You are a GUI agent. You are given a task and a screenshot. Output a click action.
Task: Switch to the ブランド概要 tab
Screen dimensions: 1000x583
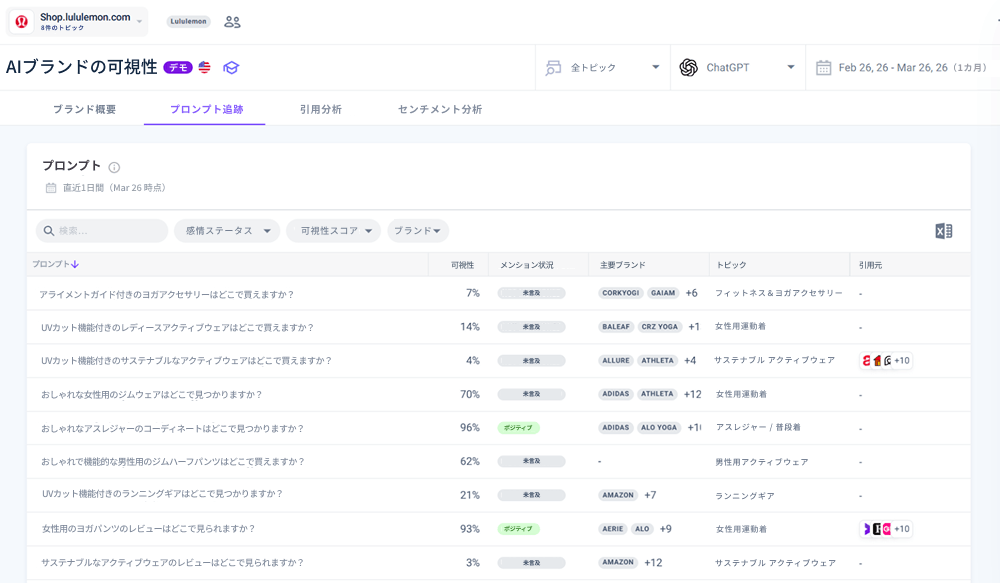pyautogui.click(x=84, y=109)
